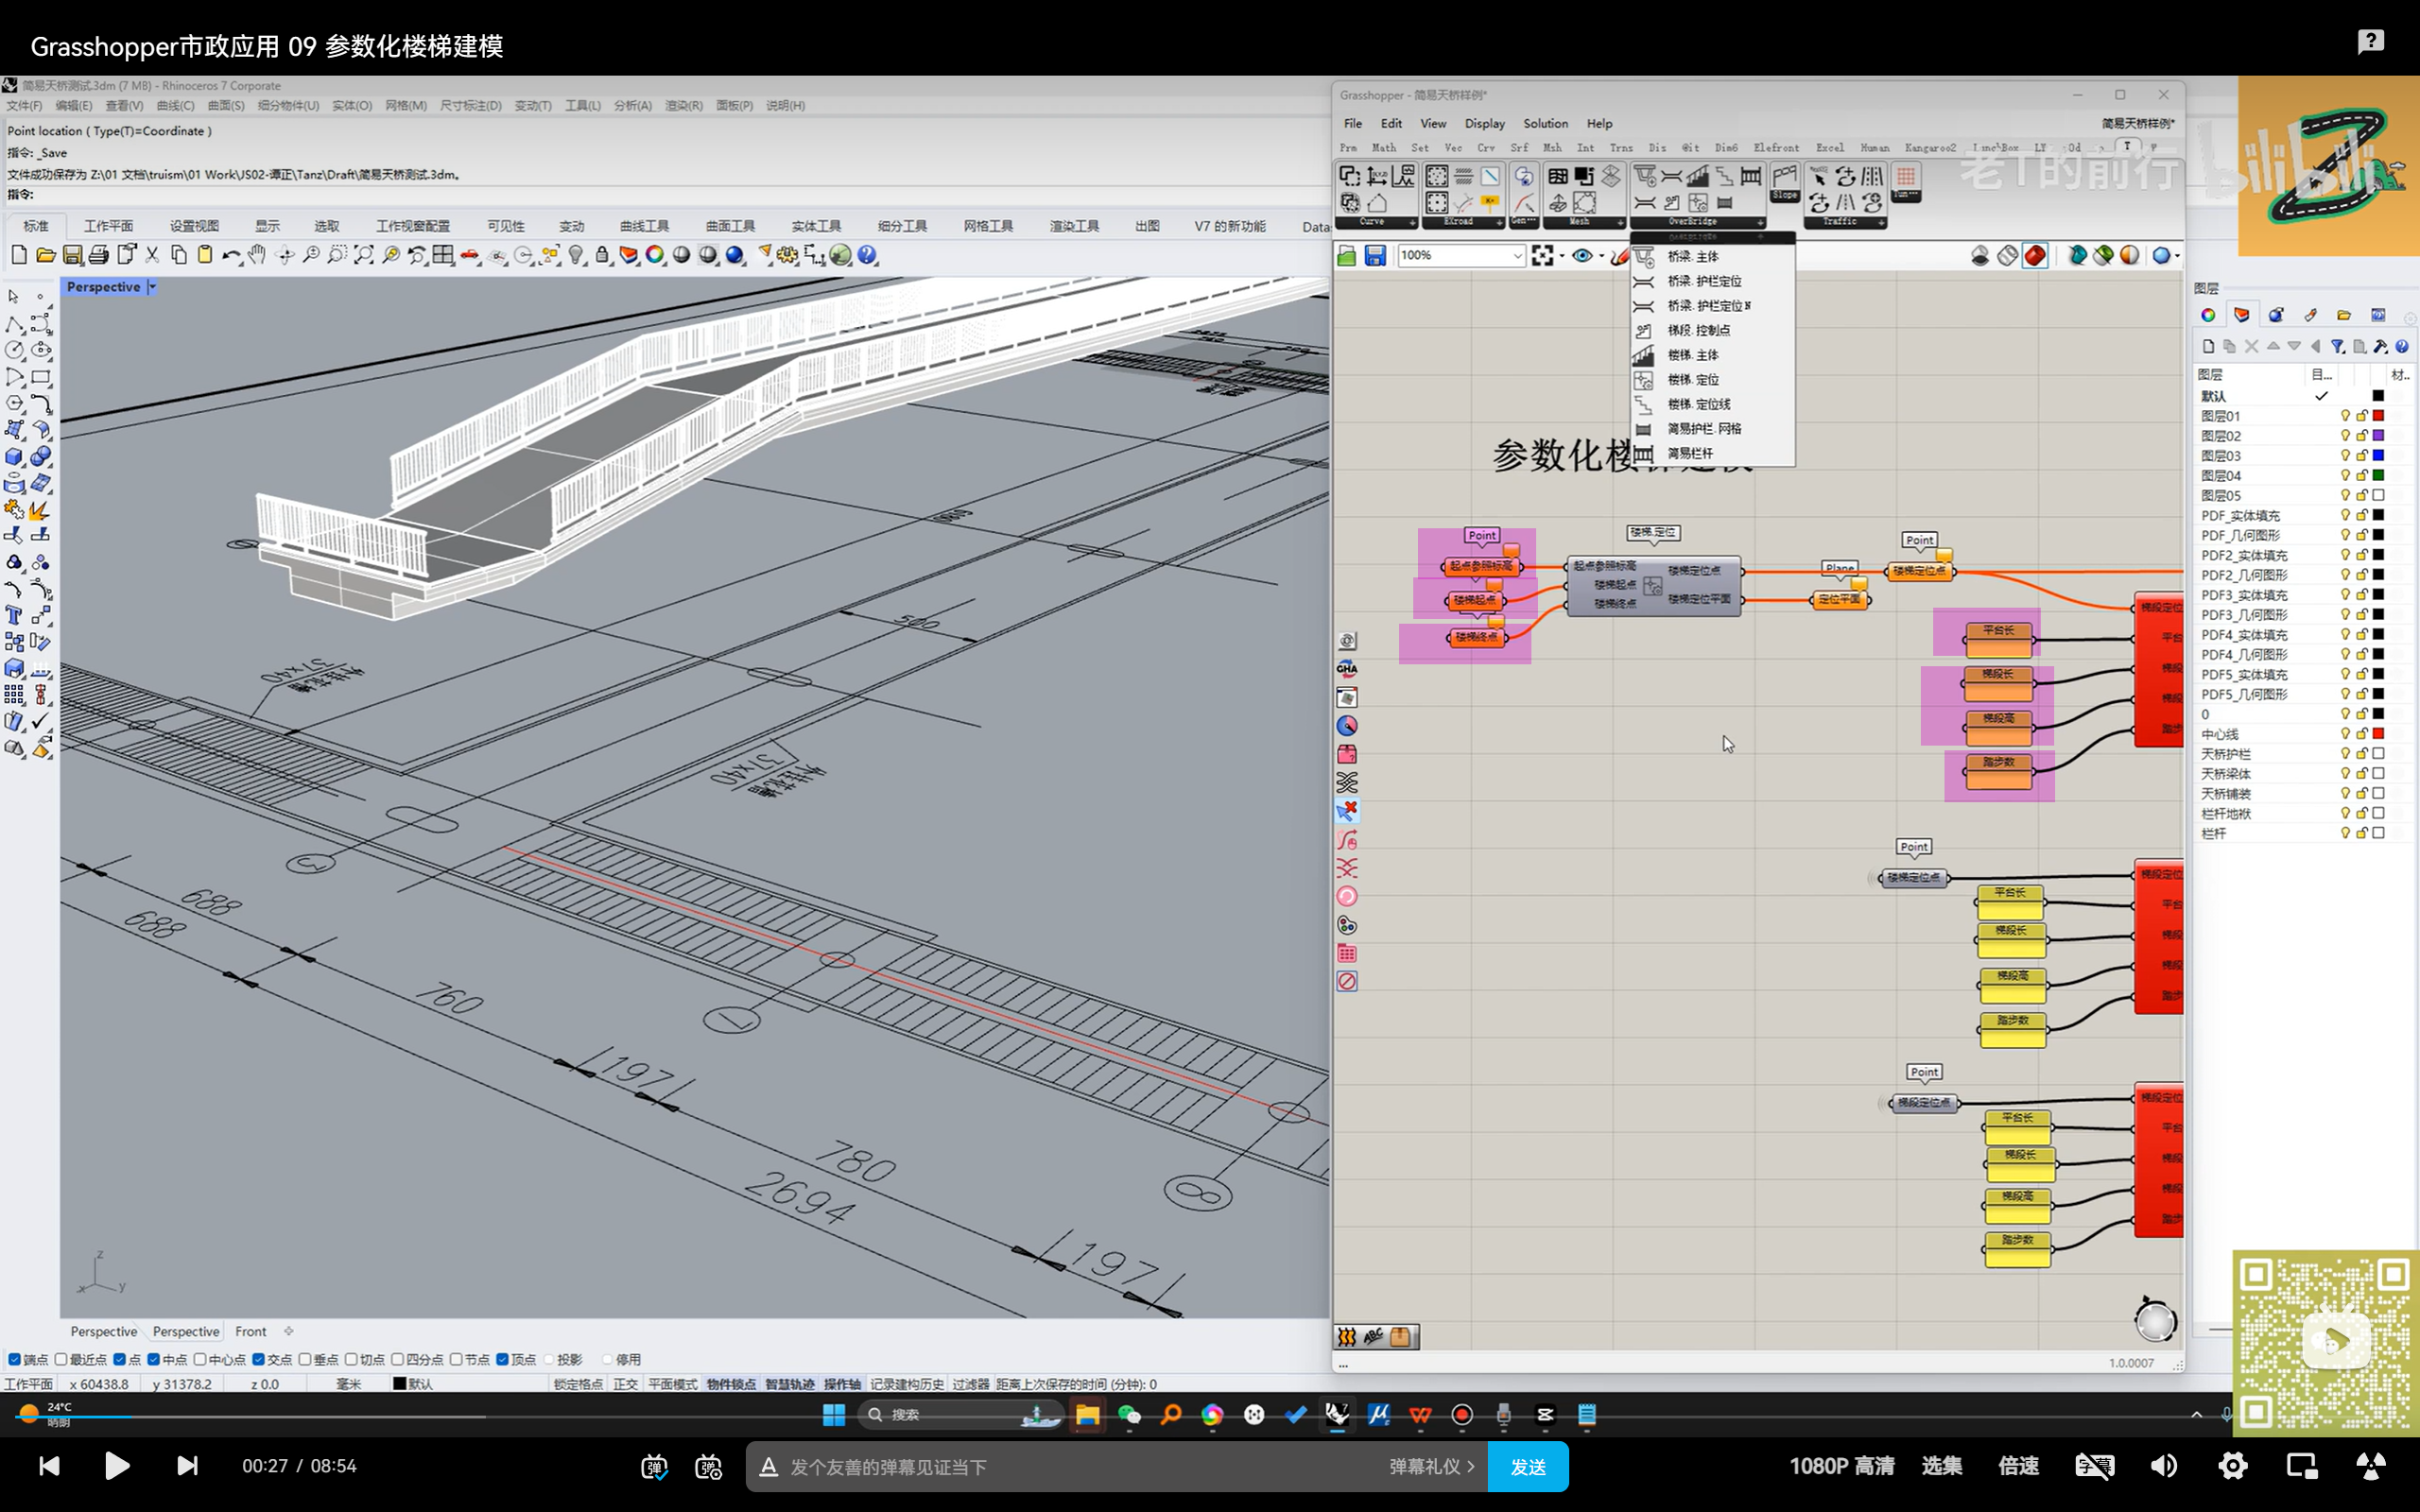Click the Grasshopper open file icon
The image size is (2420, 1512).
pos(1347,256)
